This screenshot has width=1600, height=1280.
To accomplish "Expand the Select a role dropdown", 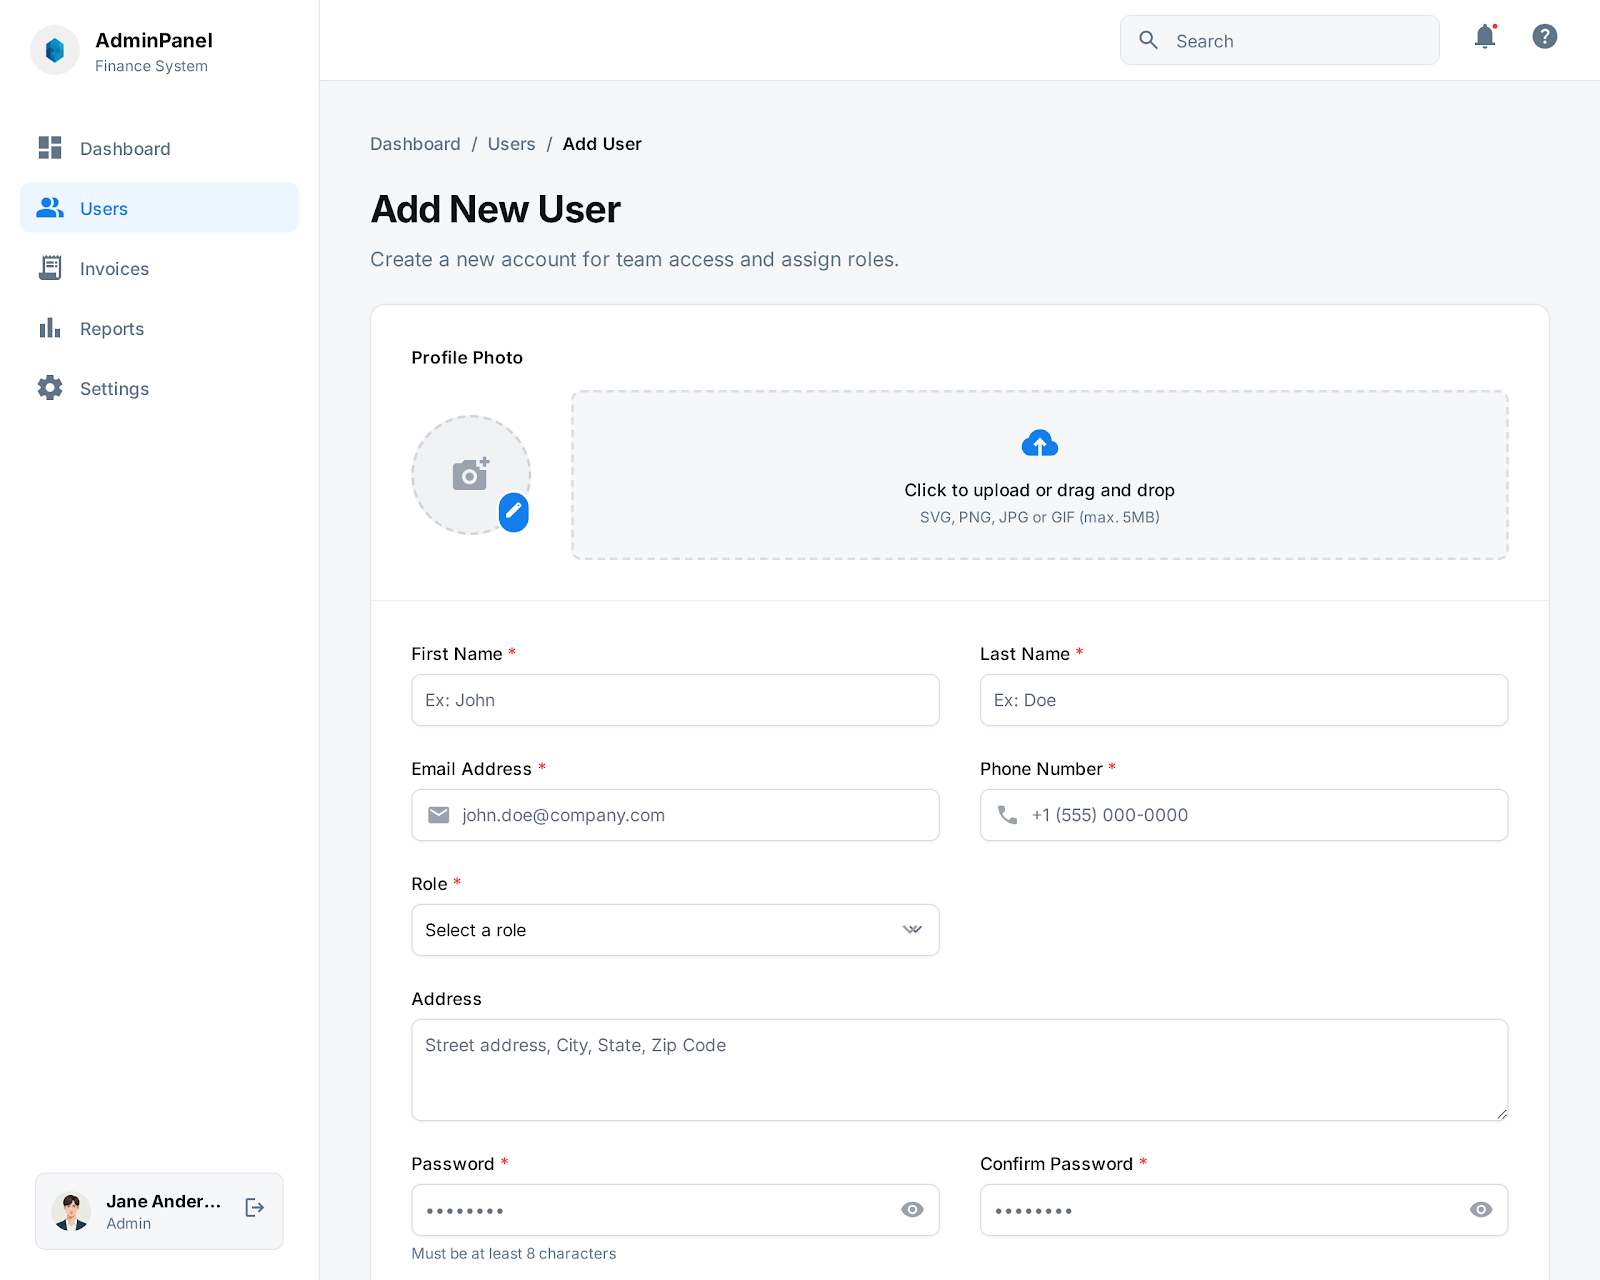I will point(675,930).
